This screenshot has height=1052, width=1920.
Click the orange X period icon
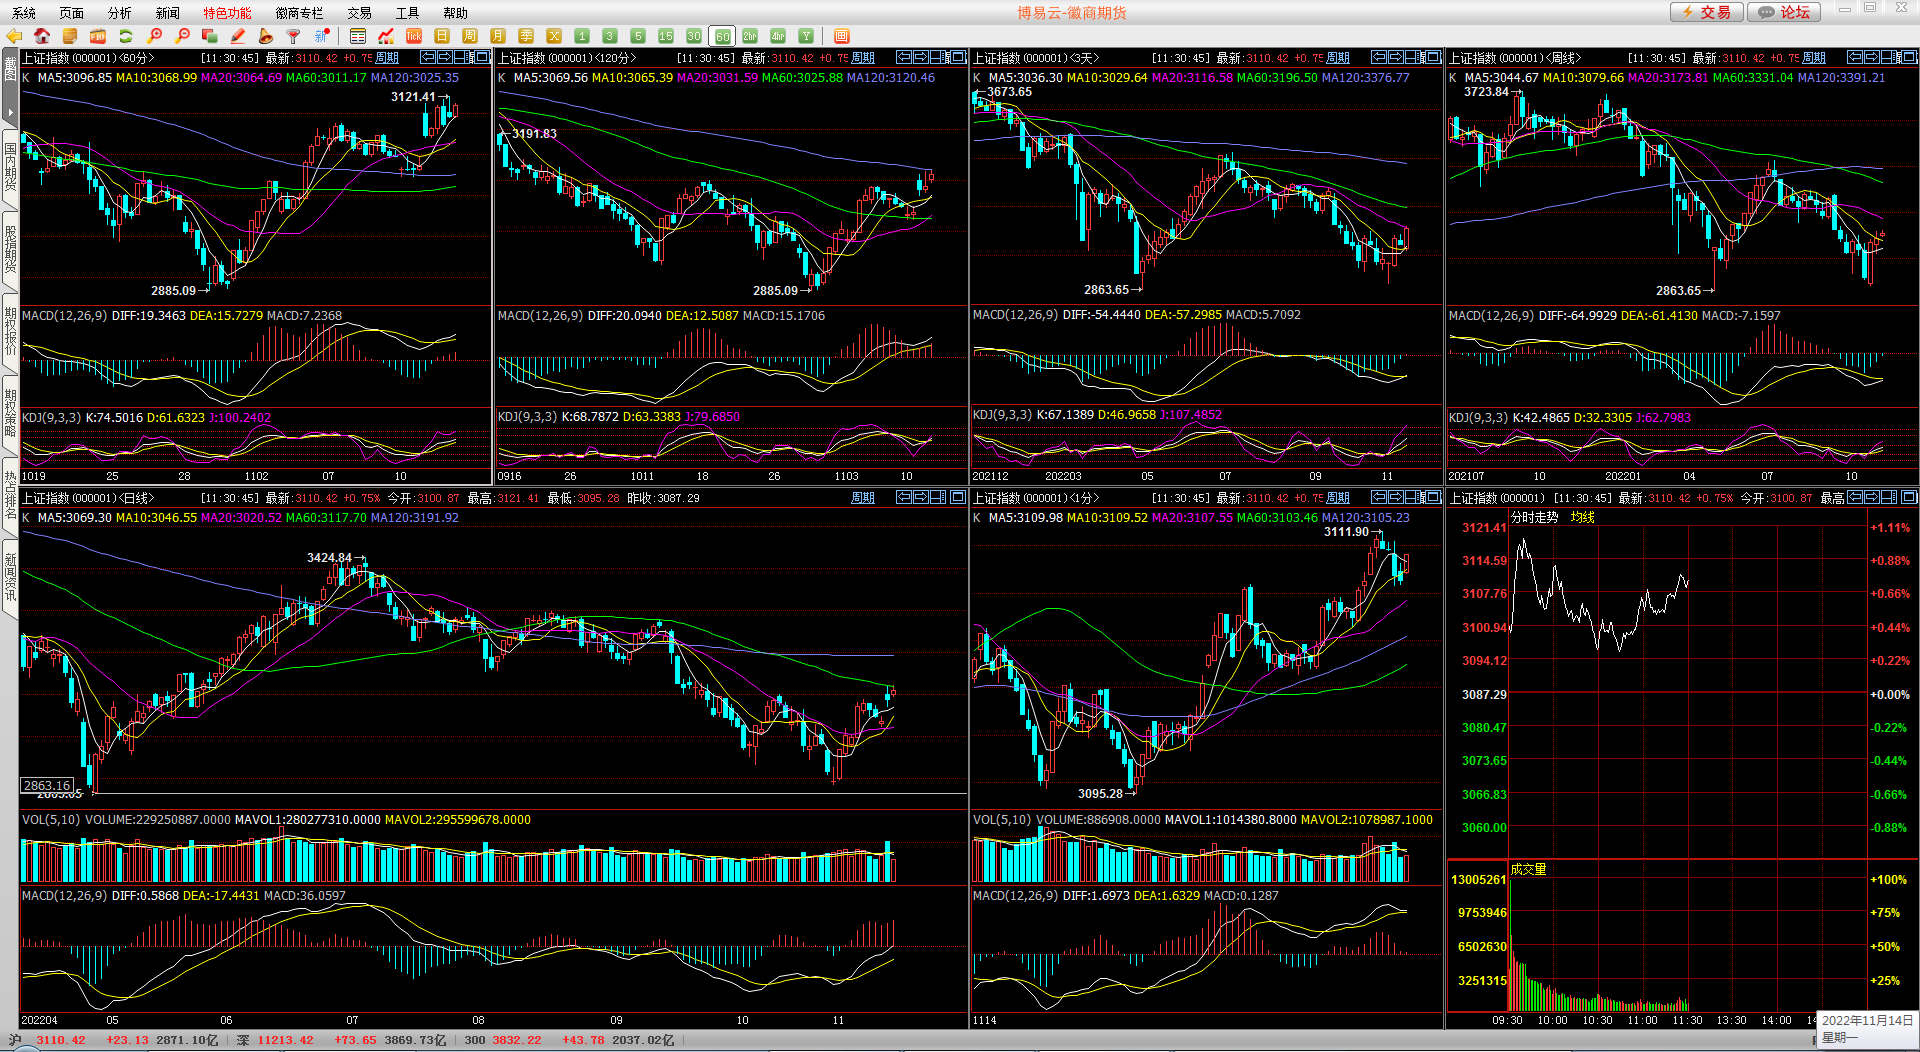(x=554, y=36)
